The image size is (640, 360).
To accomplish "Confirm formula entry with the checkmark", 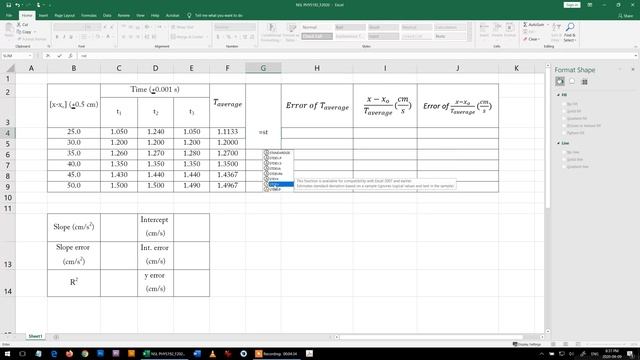I will click(59, 56).
